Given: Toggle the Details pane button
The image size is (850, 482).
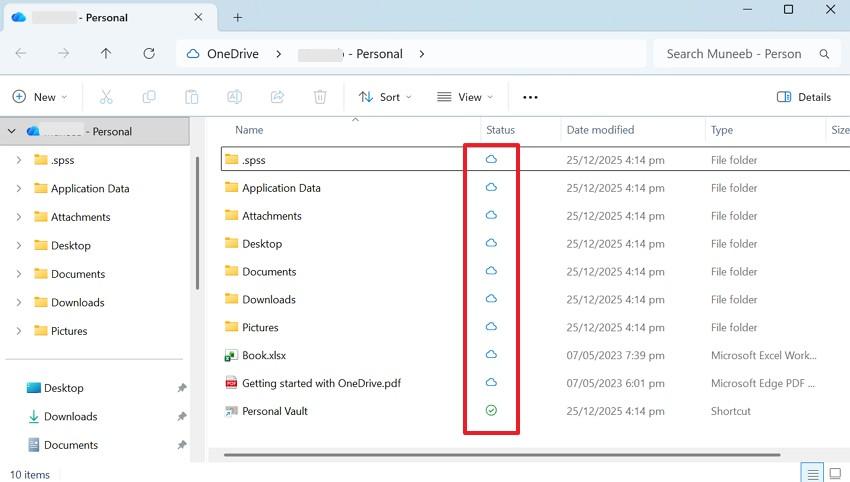Looking at the screenshot, I should click(x=803, y=97).
